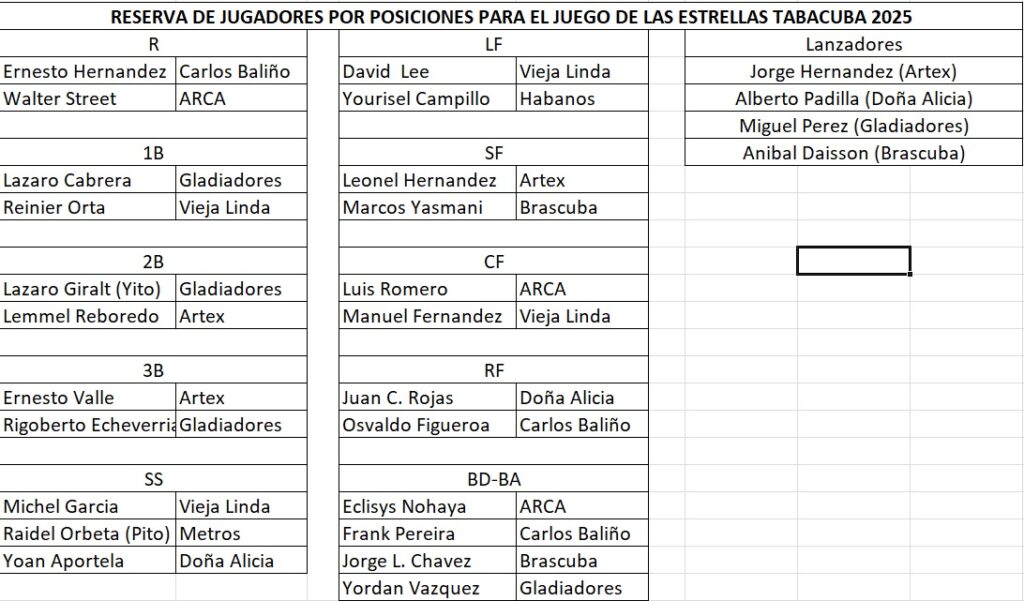
Task: Click the 1B position header cell
Action: click(x=153, y=152)
